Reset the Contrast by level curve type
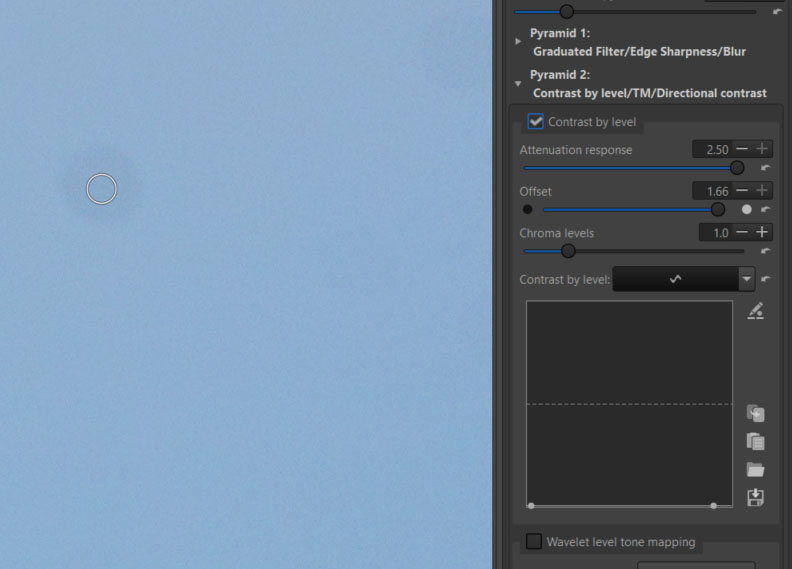 [x=766, y=279]
